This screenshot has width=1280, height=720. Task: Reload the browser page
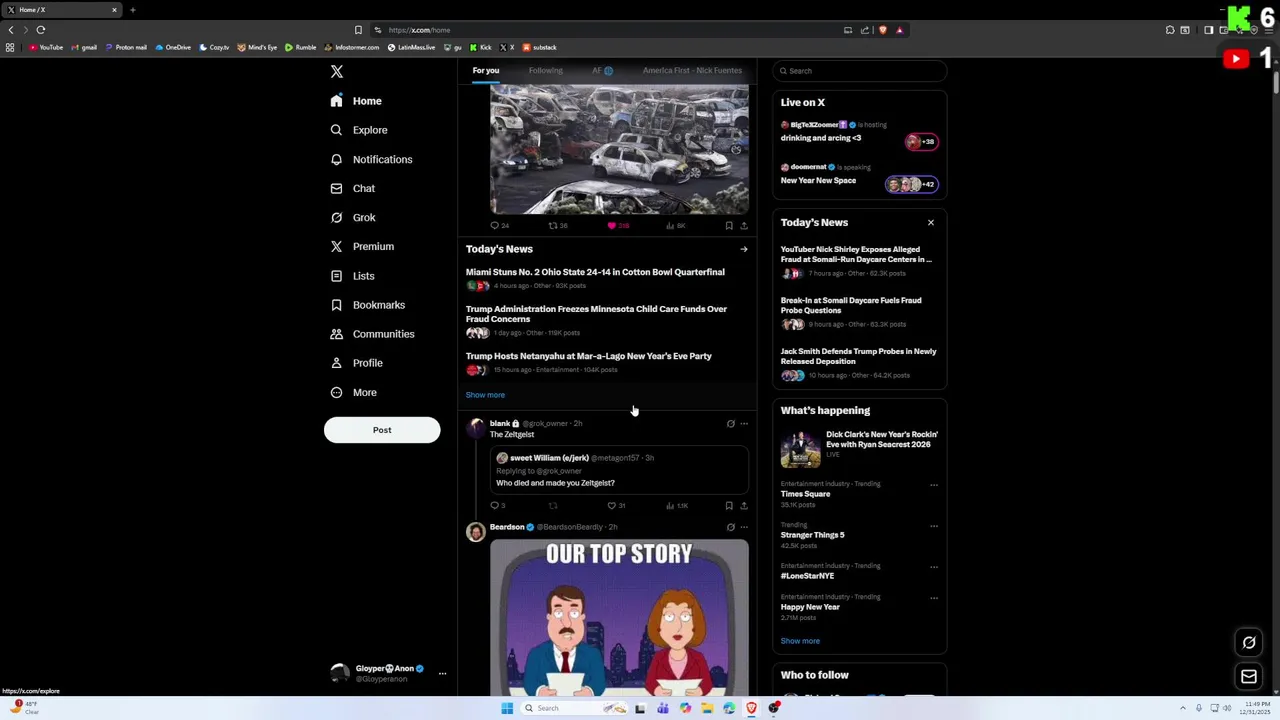click(41, 30)
